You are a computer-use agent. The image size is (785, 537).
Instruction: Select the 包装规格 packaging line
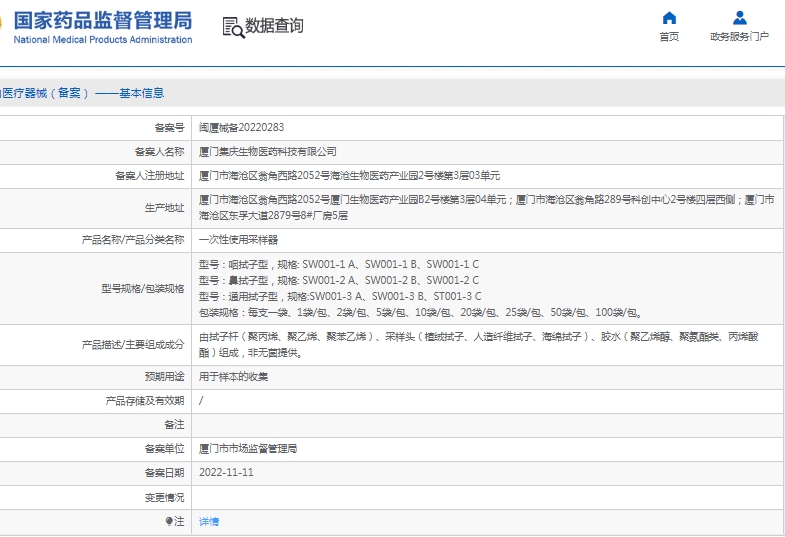tap(421, 312)
